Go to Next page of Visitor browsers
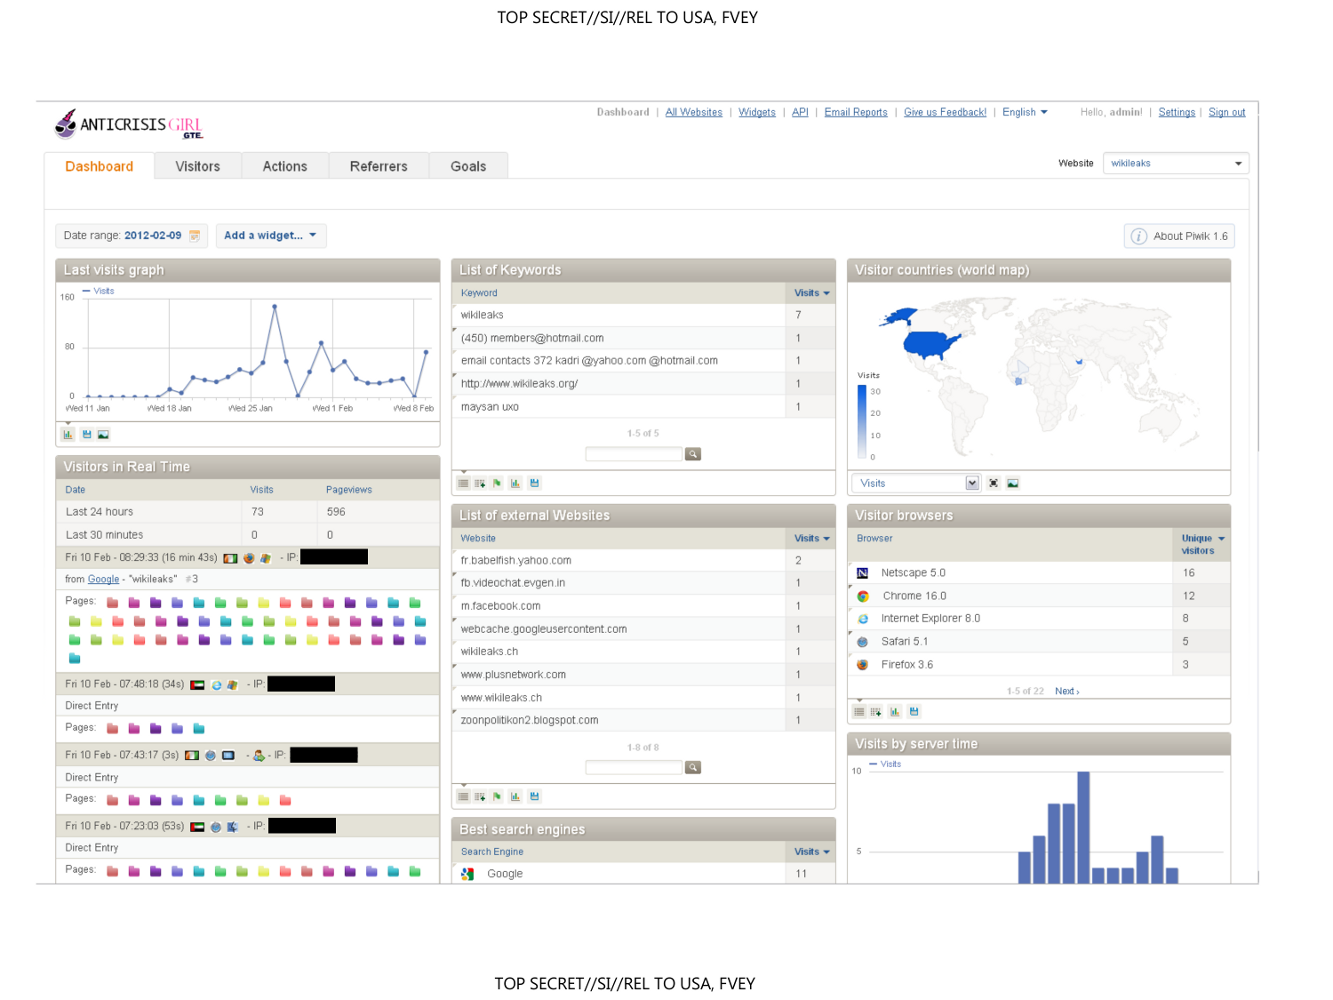This screenshot has width=1333, height=1000. [x=1067, y=691]
